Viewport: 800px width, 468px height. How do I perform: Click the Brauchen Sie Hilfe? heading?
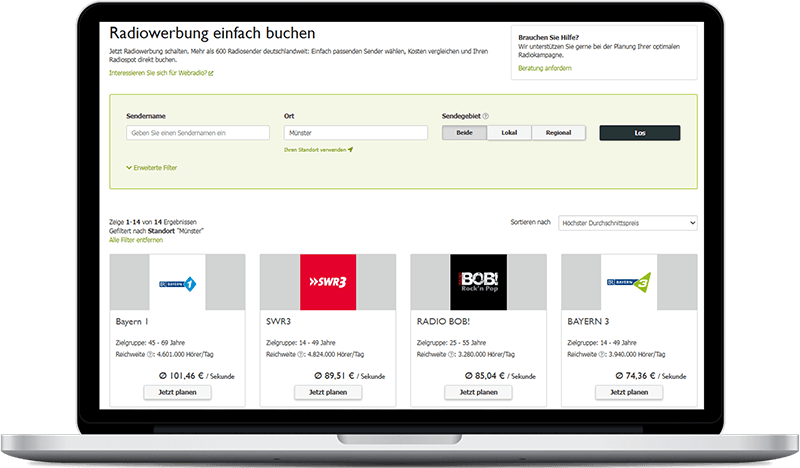pos(548,37)
